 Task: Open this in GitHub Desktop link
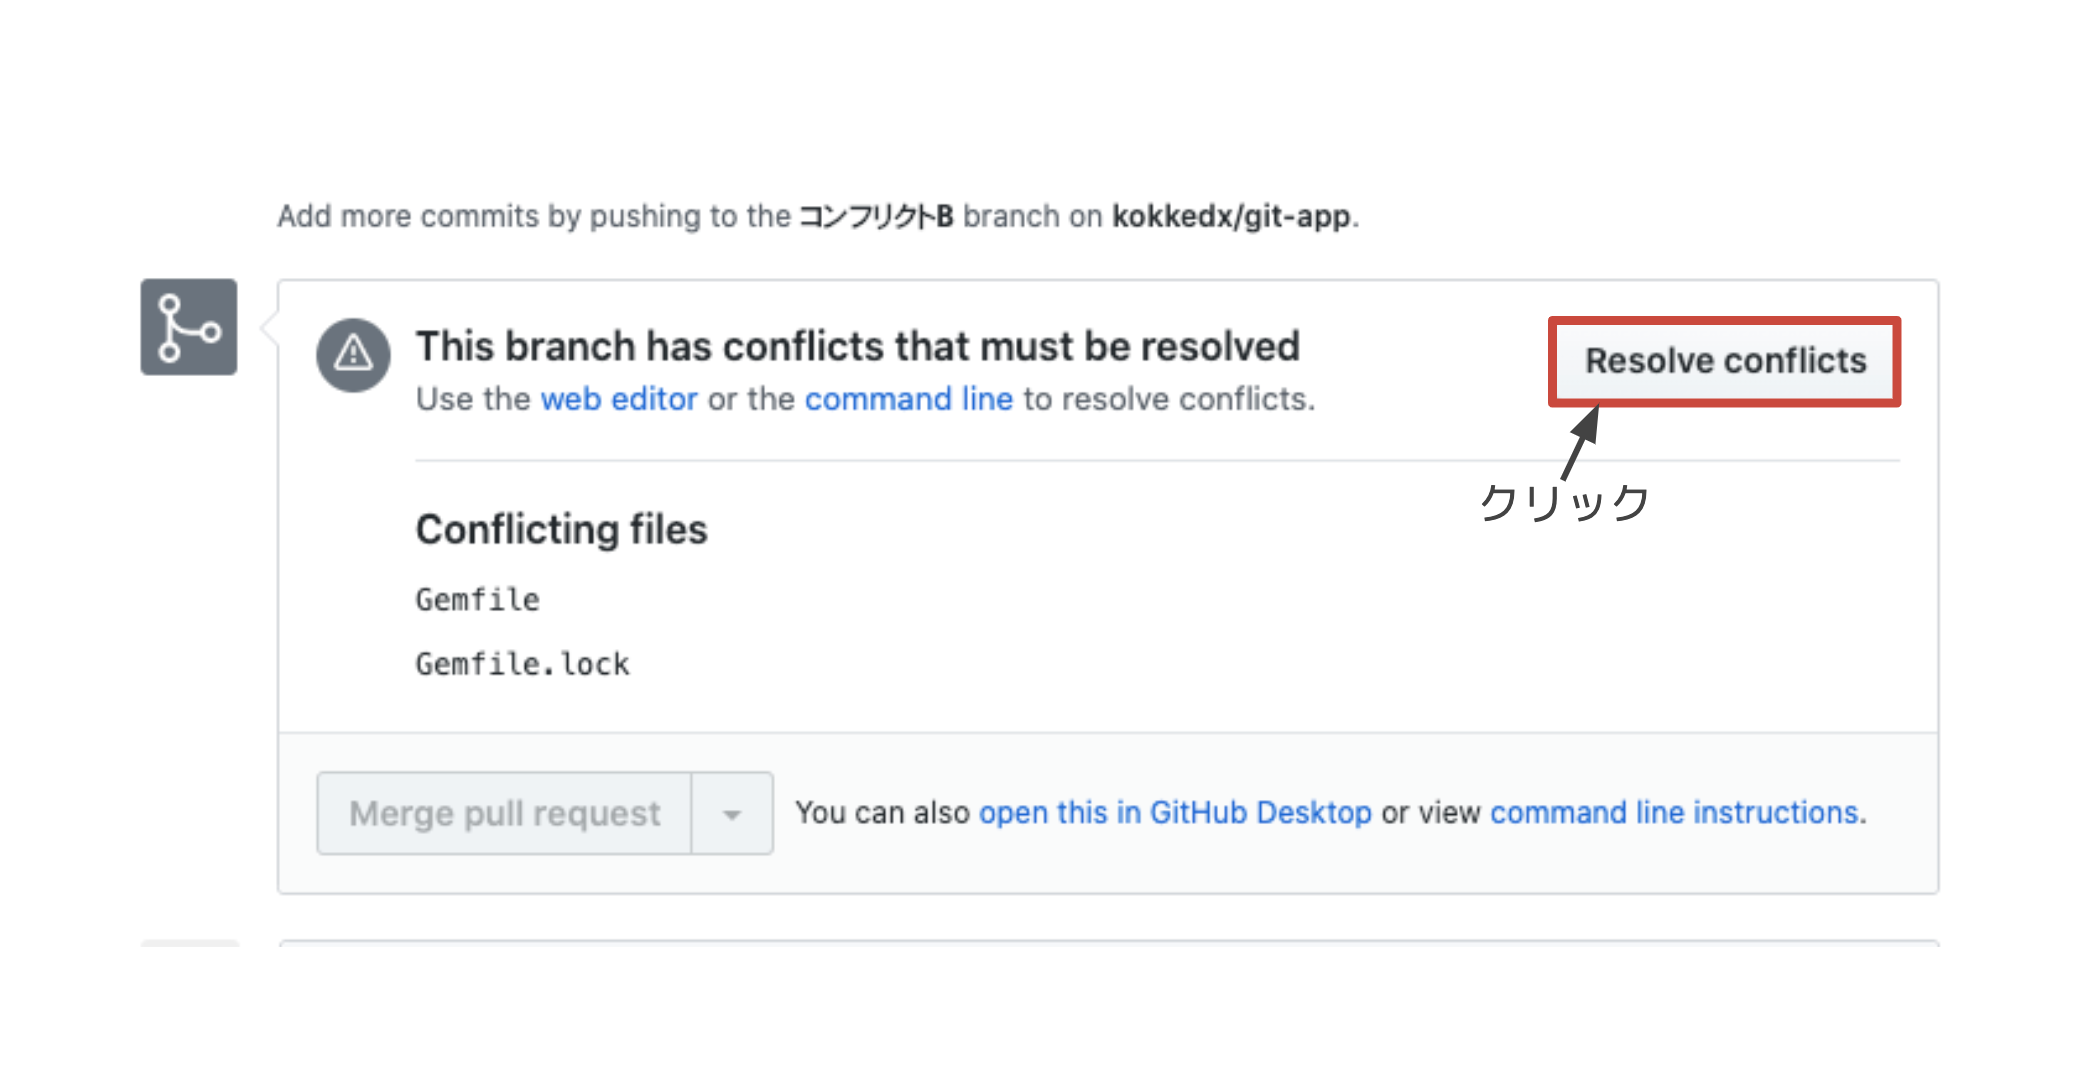pos(1174,812)
